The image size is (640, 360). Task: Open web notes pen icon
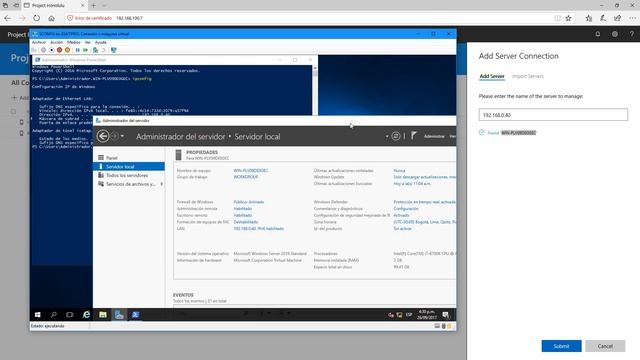coord(603,18)
